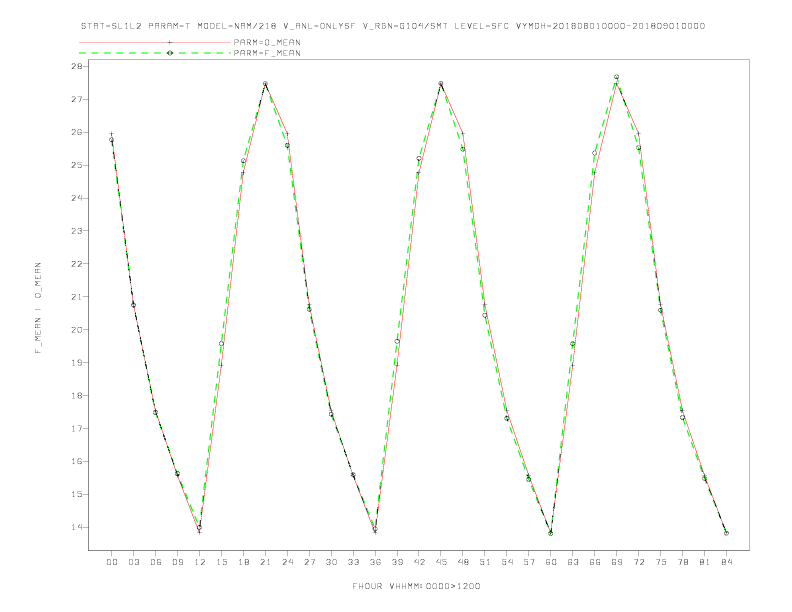
Task: Click x-axis tick label 63
Action: point(573,562)
